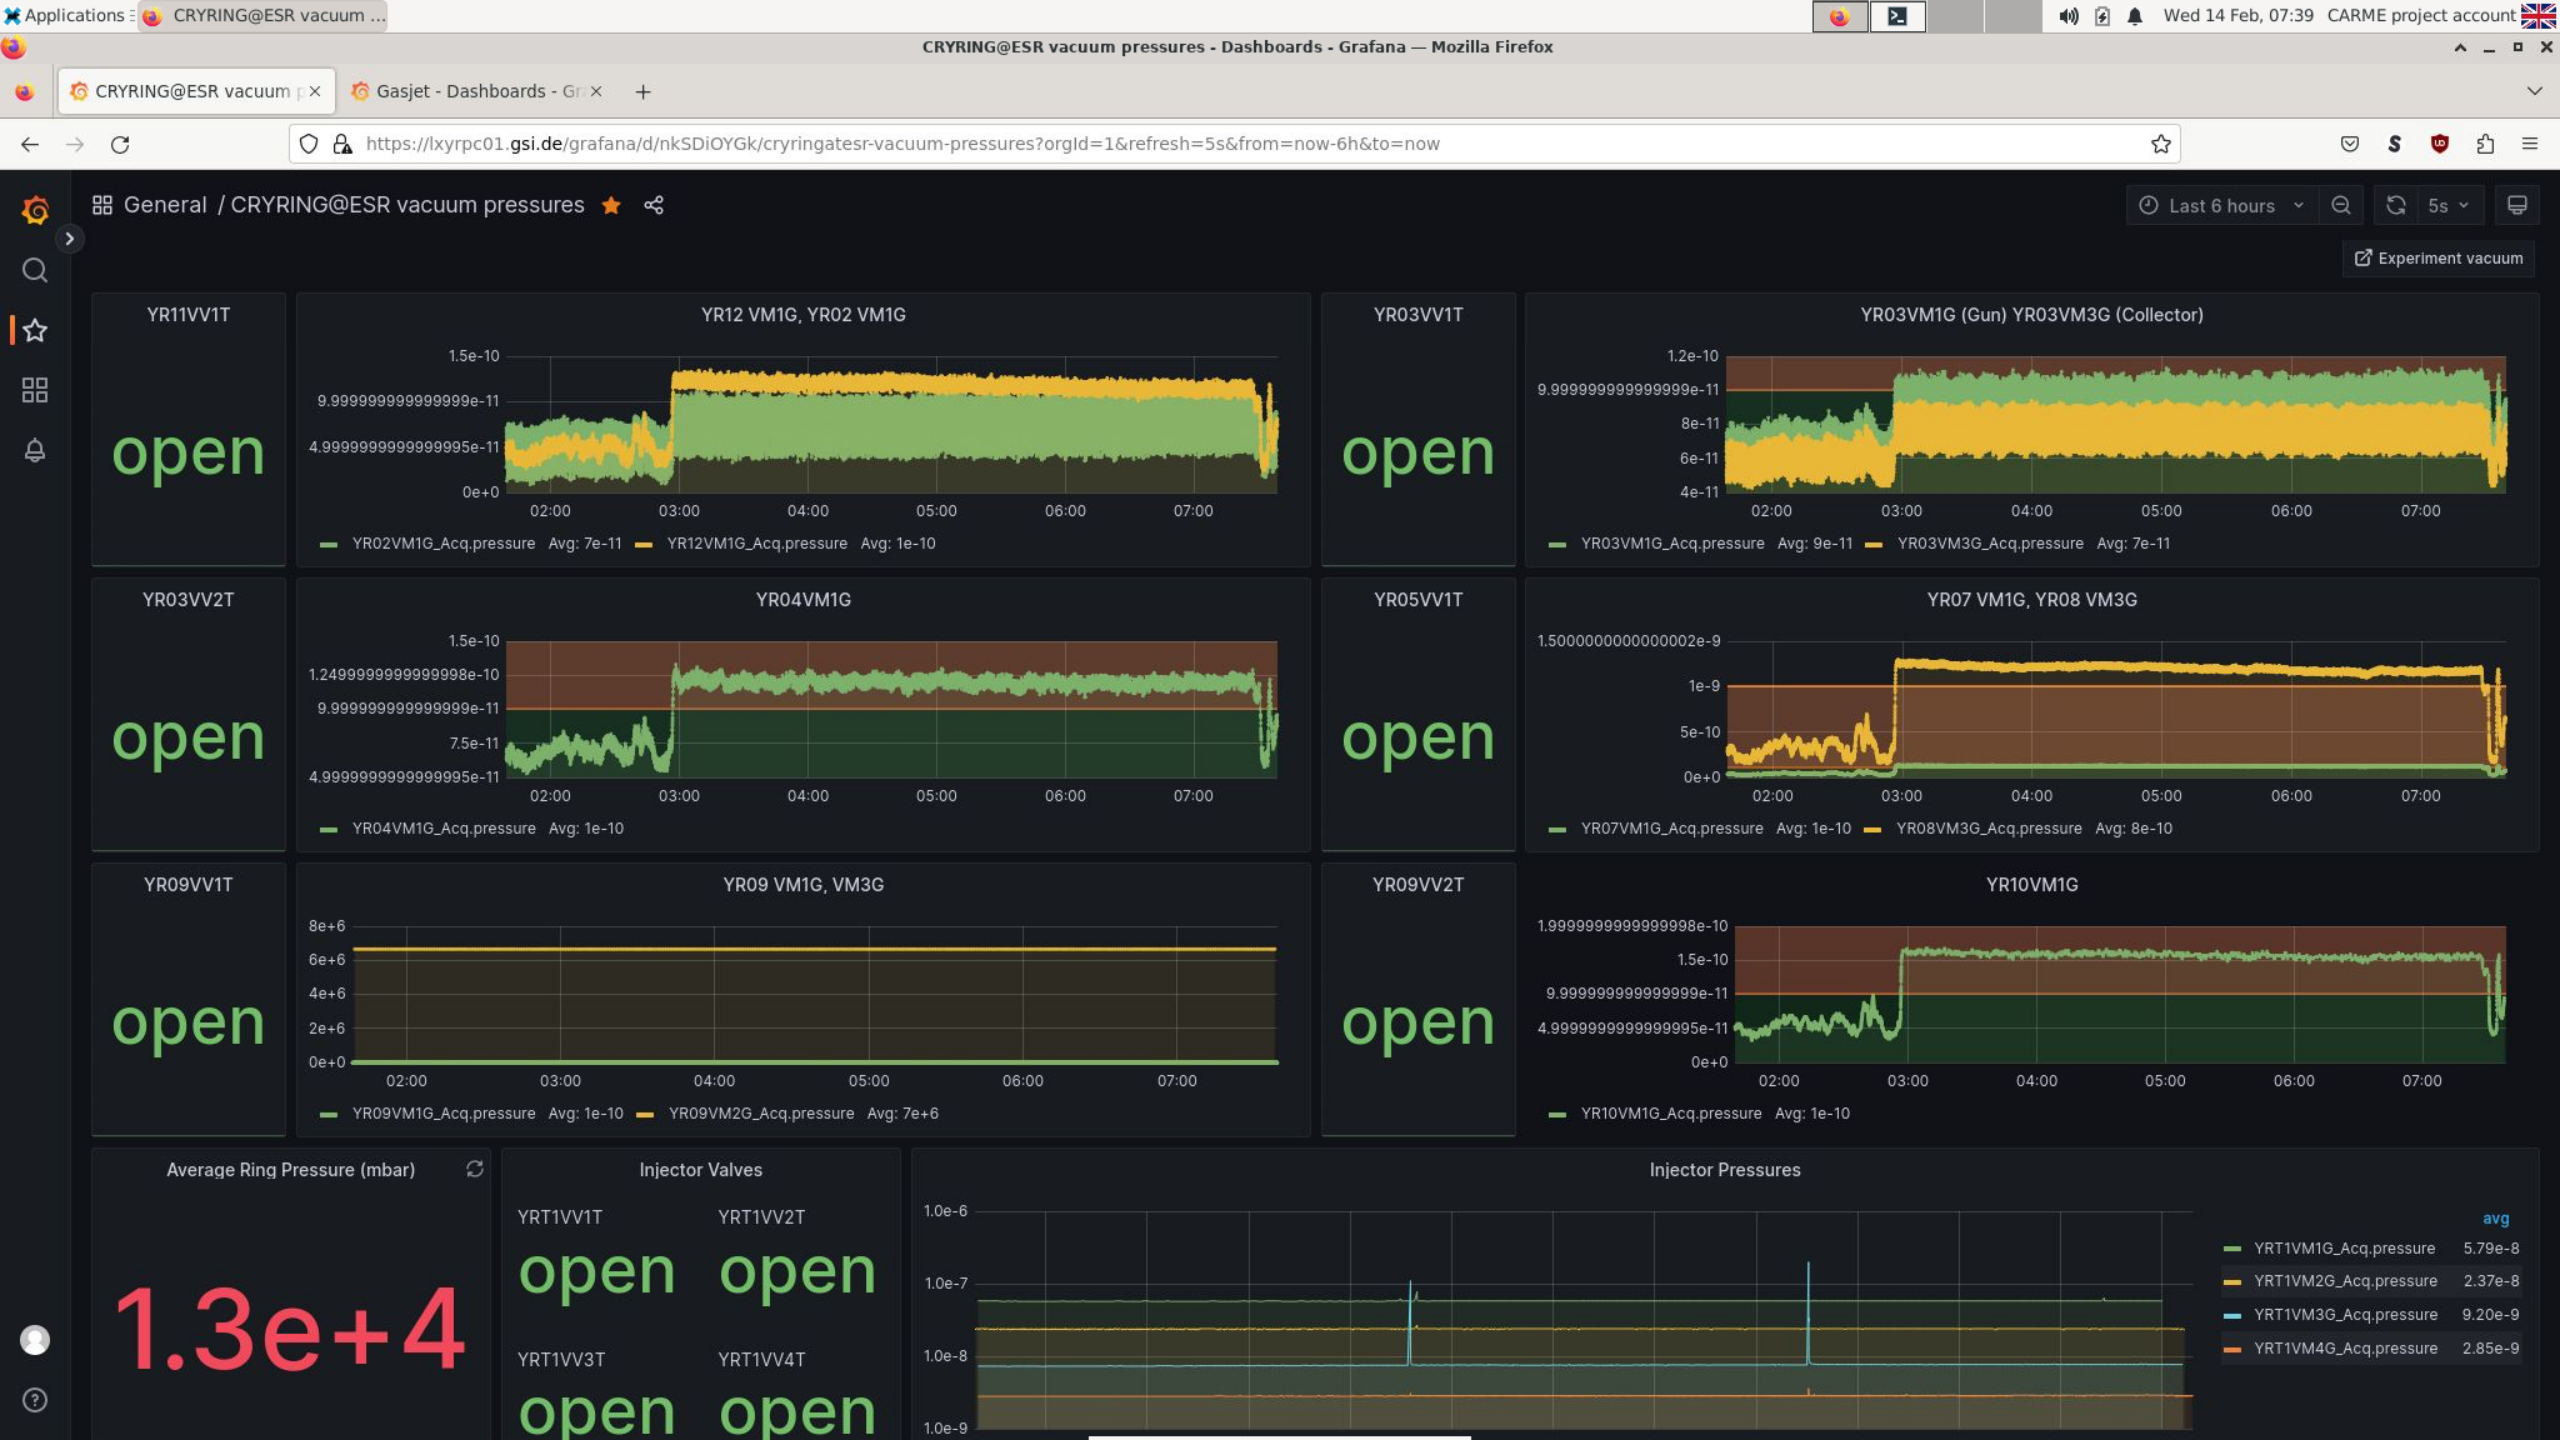Open the Starred dashboards sidebar icon
This screenshot has height=1444, width=2560.
click(35, 331)
